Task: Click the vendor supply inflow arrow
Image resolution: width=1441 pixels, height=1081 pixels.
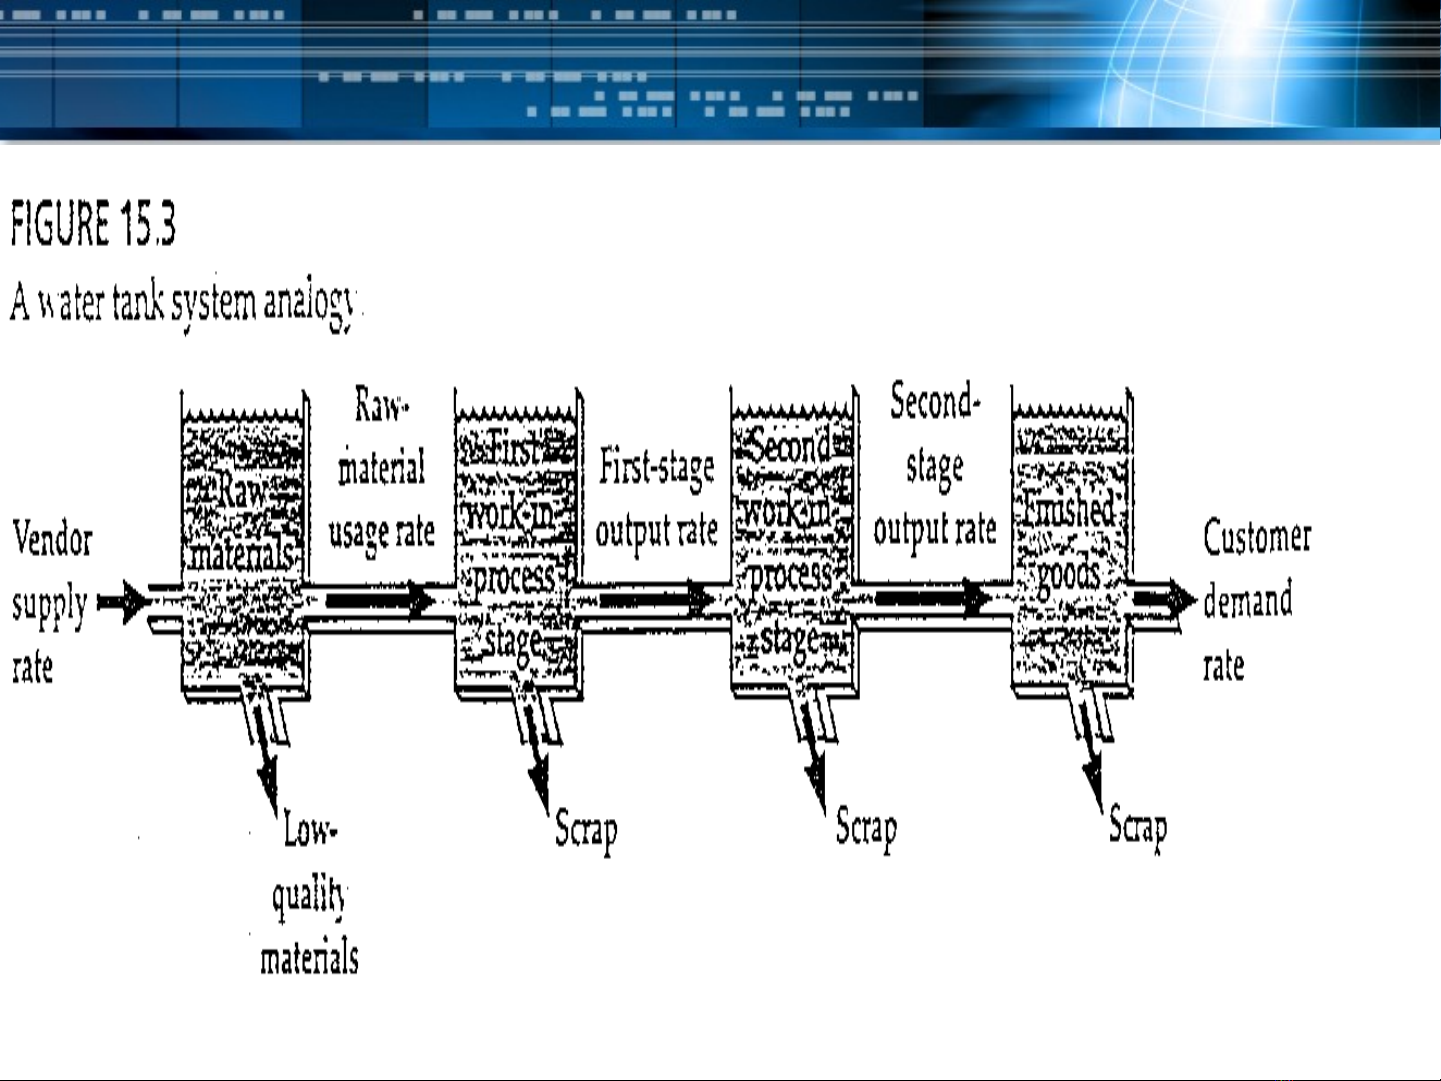Action: [123, 602]
